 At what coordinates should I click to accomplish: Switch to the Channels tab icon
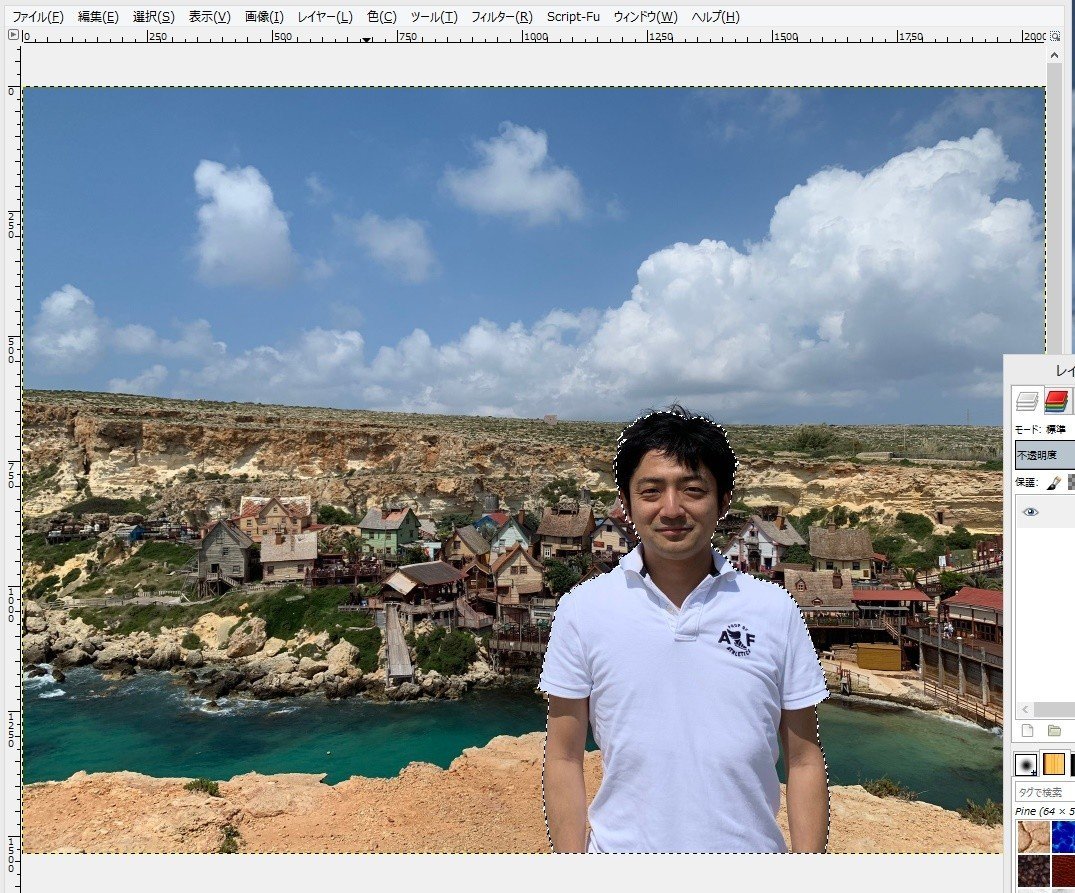[x=1056, y=401]
